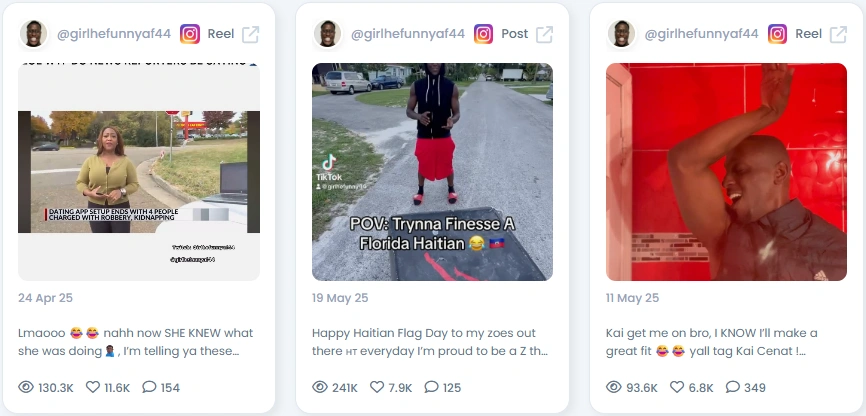
Task: Click Instagram logo on the news reporter card
Action: click(x=189, y=34)
